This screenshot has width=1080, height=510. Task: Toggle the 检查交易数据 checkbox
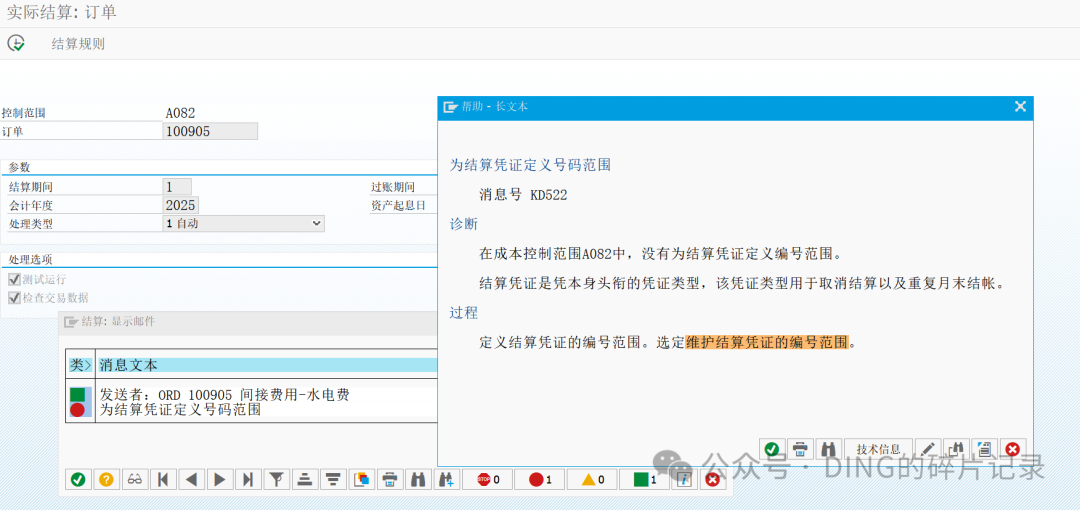(x=14, y=298)
